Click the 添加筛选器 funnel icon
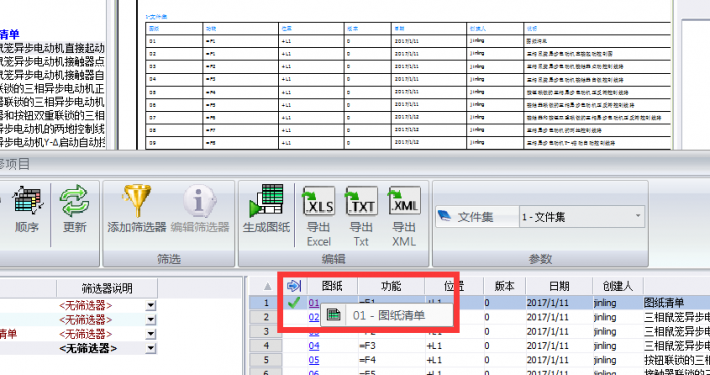Image resolution: width=710 pixels, height=375 pixels. (137, 201)
